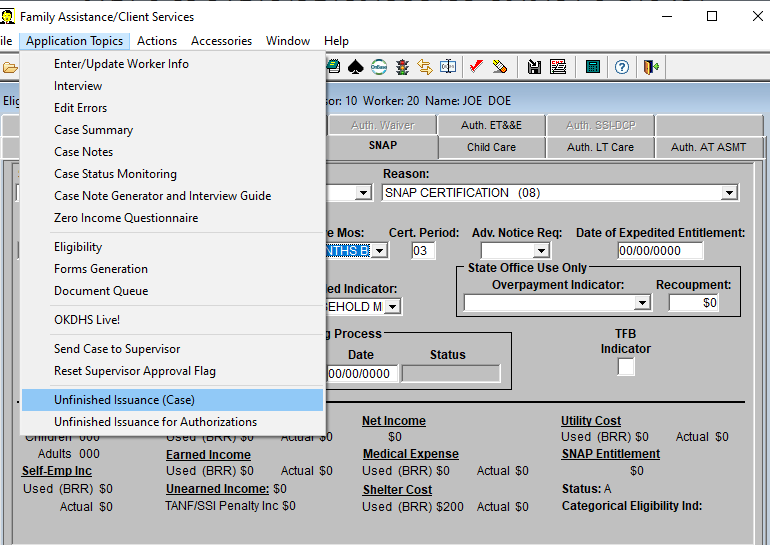Open the Auth. AT ASMT tab
This screenshot has width=770, height=545.
[709, 147]
